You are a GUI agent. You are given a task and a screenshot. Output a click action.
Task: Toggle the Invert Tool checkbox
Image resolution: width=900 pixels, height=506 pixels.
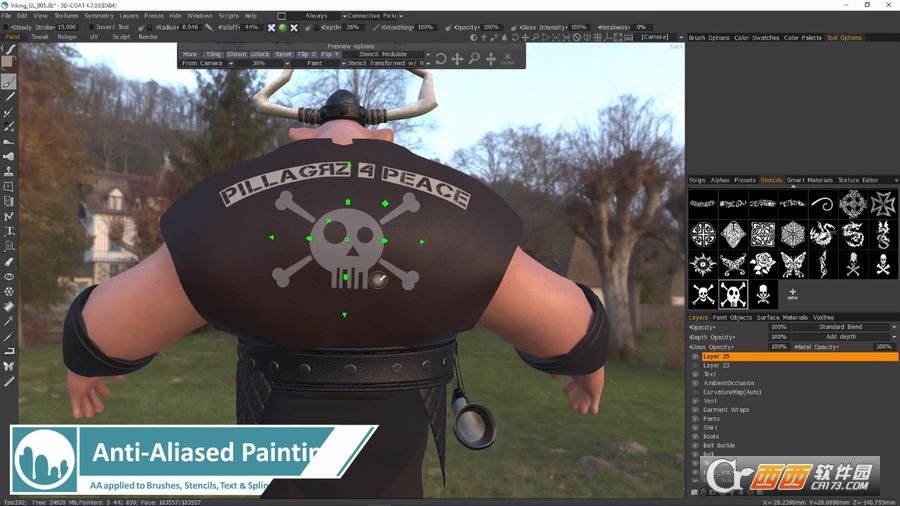[92, 27]
